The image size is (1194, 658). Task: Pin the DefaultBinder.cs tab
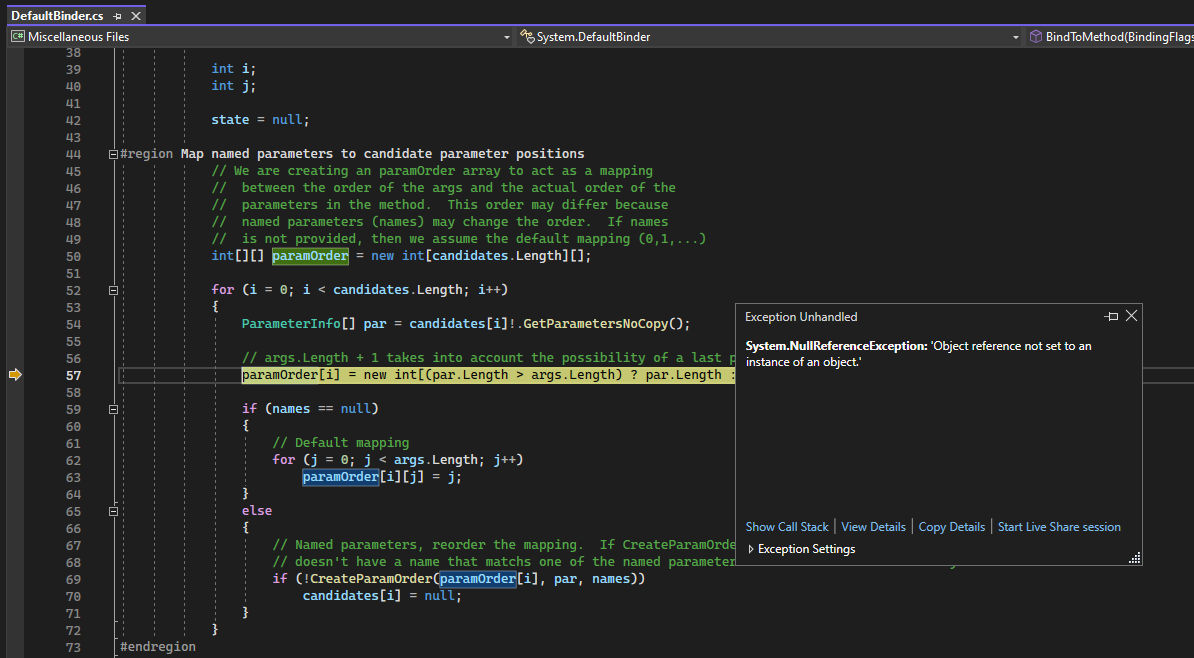point(118,16)
